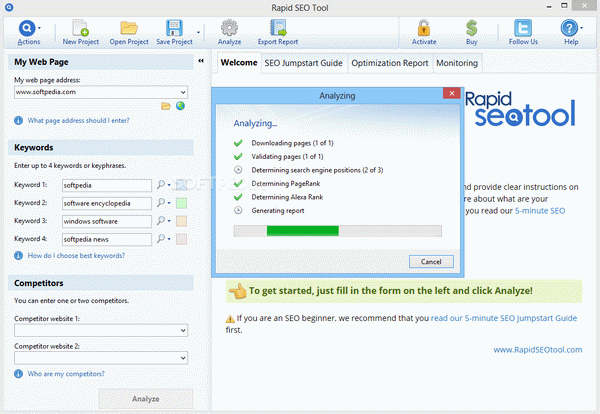600x414 pixels.
Task: Click the Open Project folder icon
Action: 129,28
